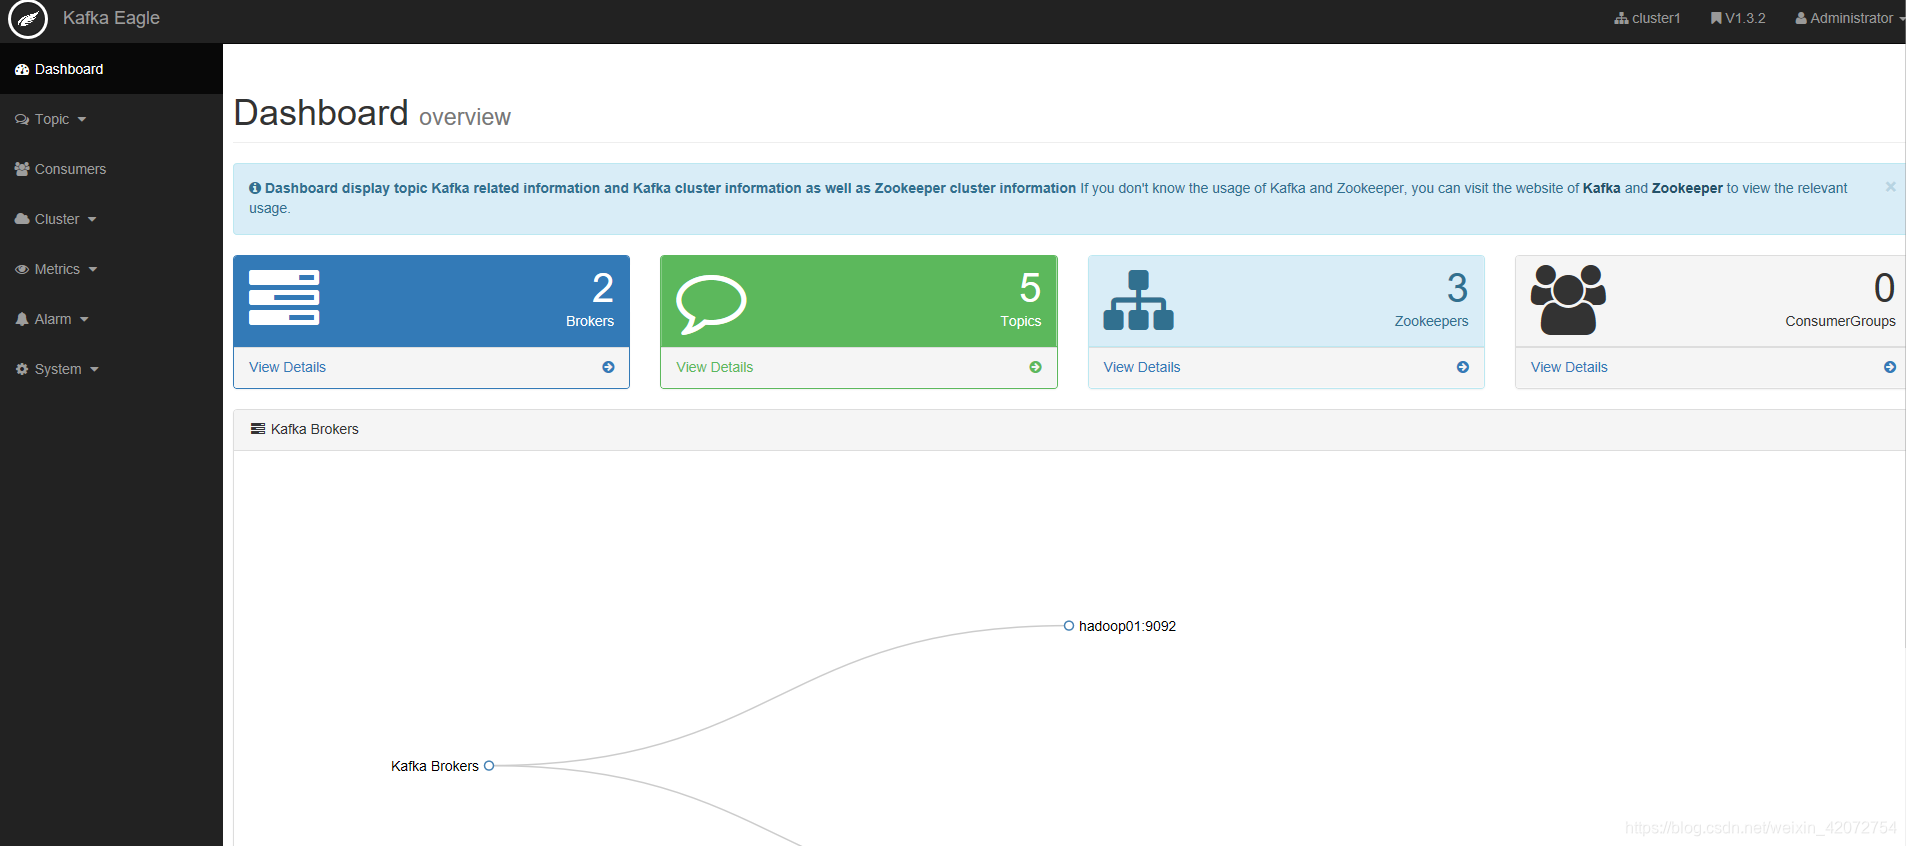Click the System gear icon
This screenshot has height=846, width=1906.
tap(22, 369)
